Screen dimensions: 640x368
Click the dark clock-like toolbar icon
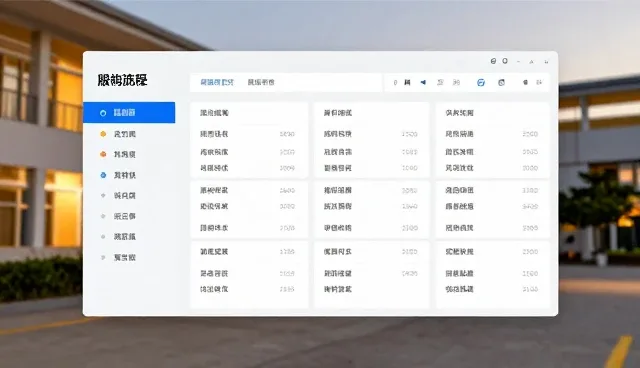(x=501, y=83)
